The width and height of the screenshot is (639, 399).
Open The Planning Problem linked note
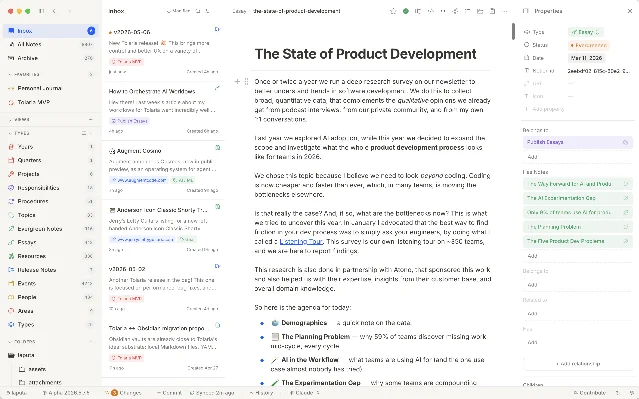point(577,227)
